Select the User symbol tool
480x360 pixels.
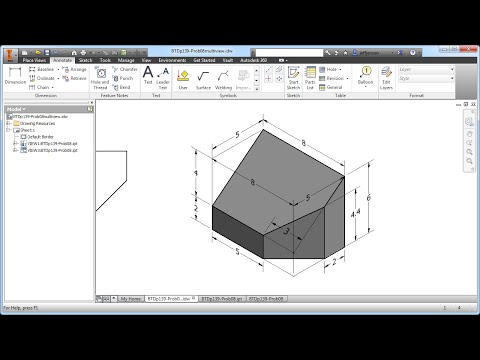coord(183,79)
